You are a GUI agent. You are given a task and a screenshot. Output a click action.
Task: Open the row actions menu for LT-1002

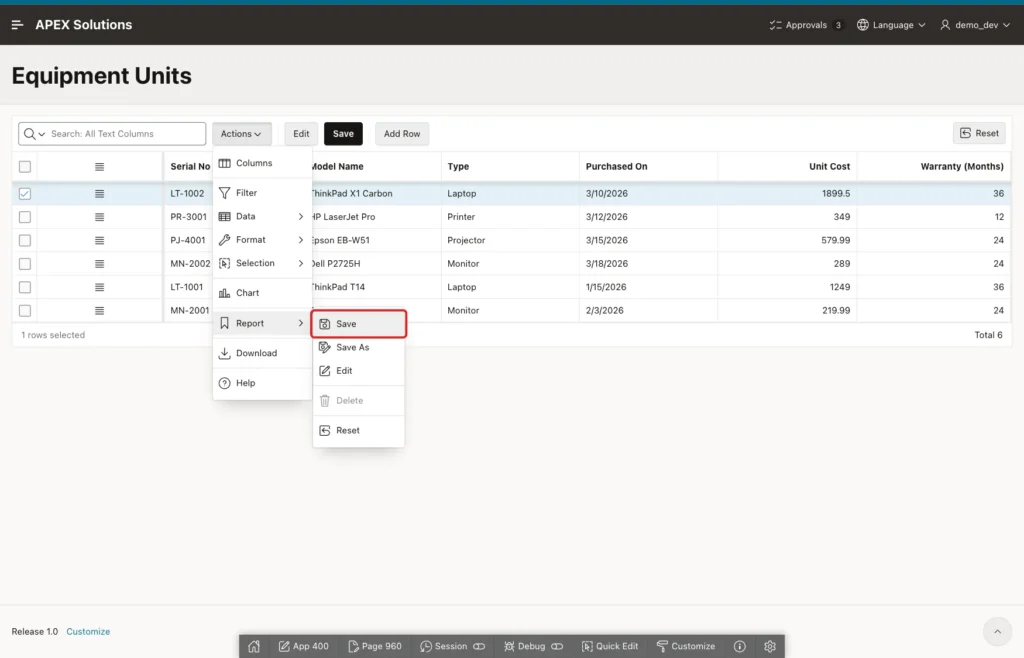99,193
